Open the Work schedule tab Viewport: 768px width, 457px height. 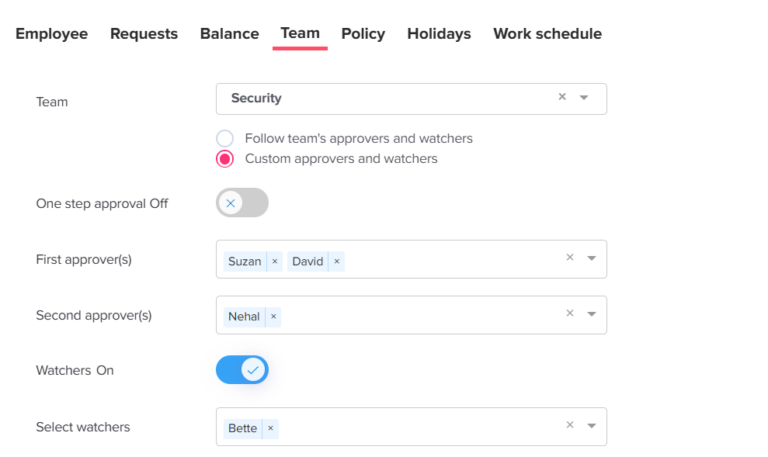(x=547, y=34)
